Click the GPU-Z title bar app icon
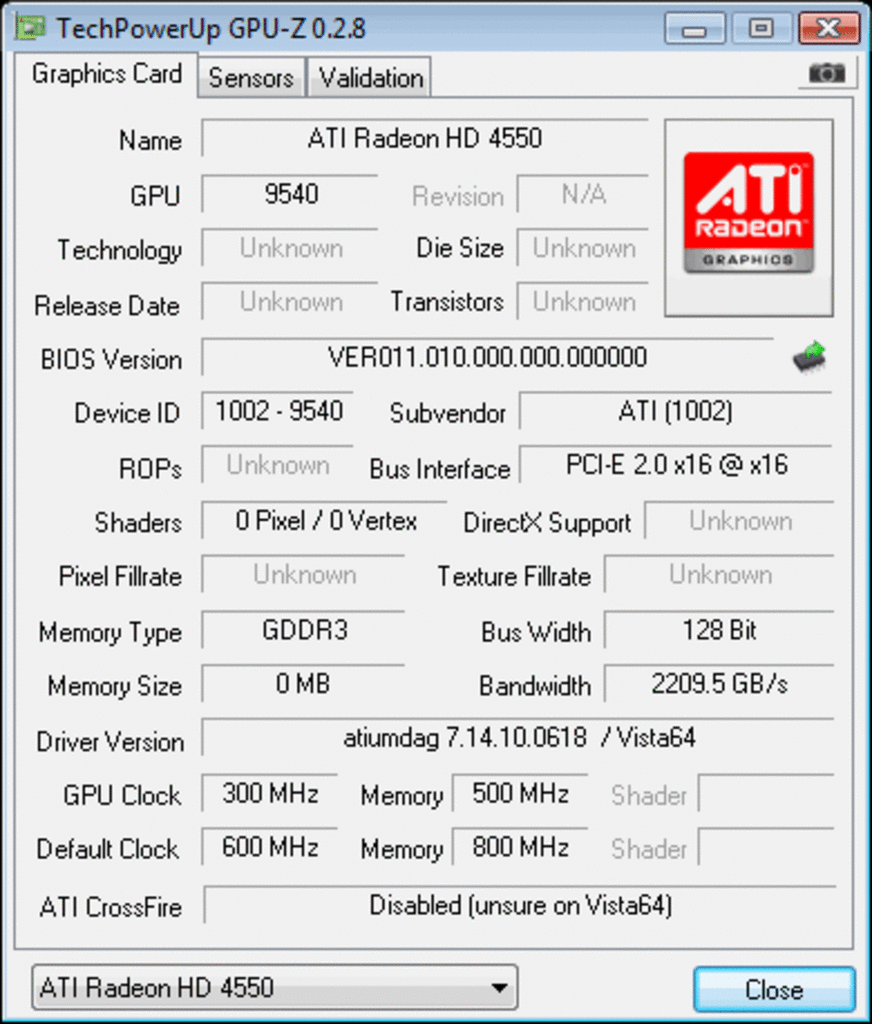 tap(30, 27)
